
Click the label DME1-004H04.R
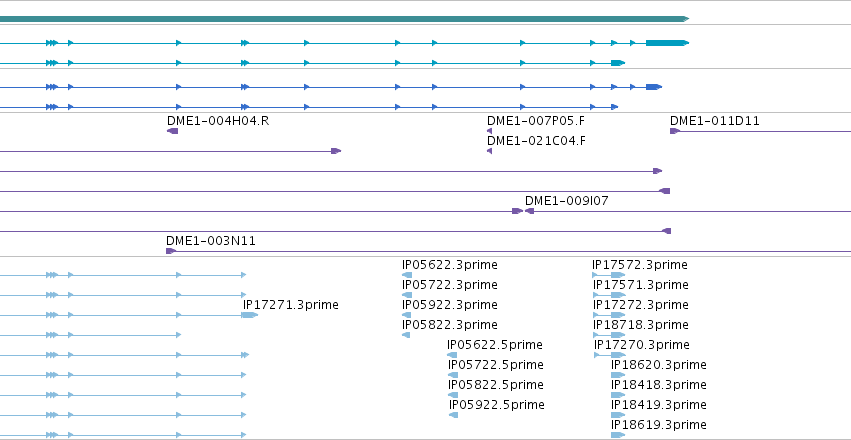pos(218,121)
